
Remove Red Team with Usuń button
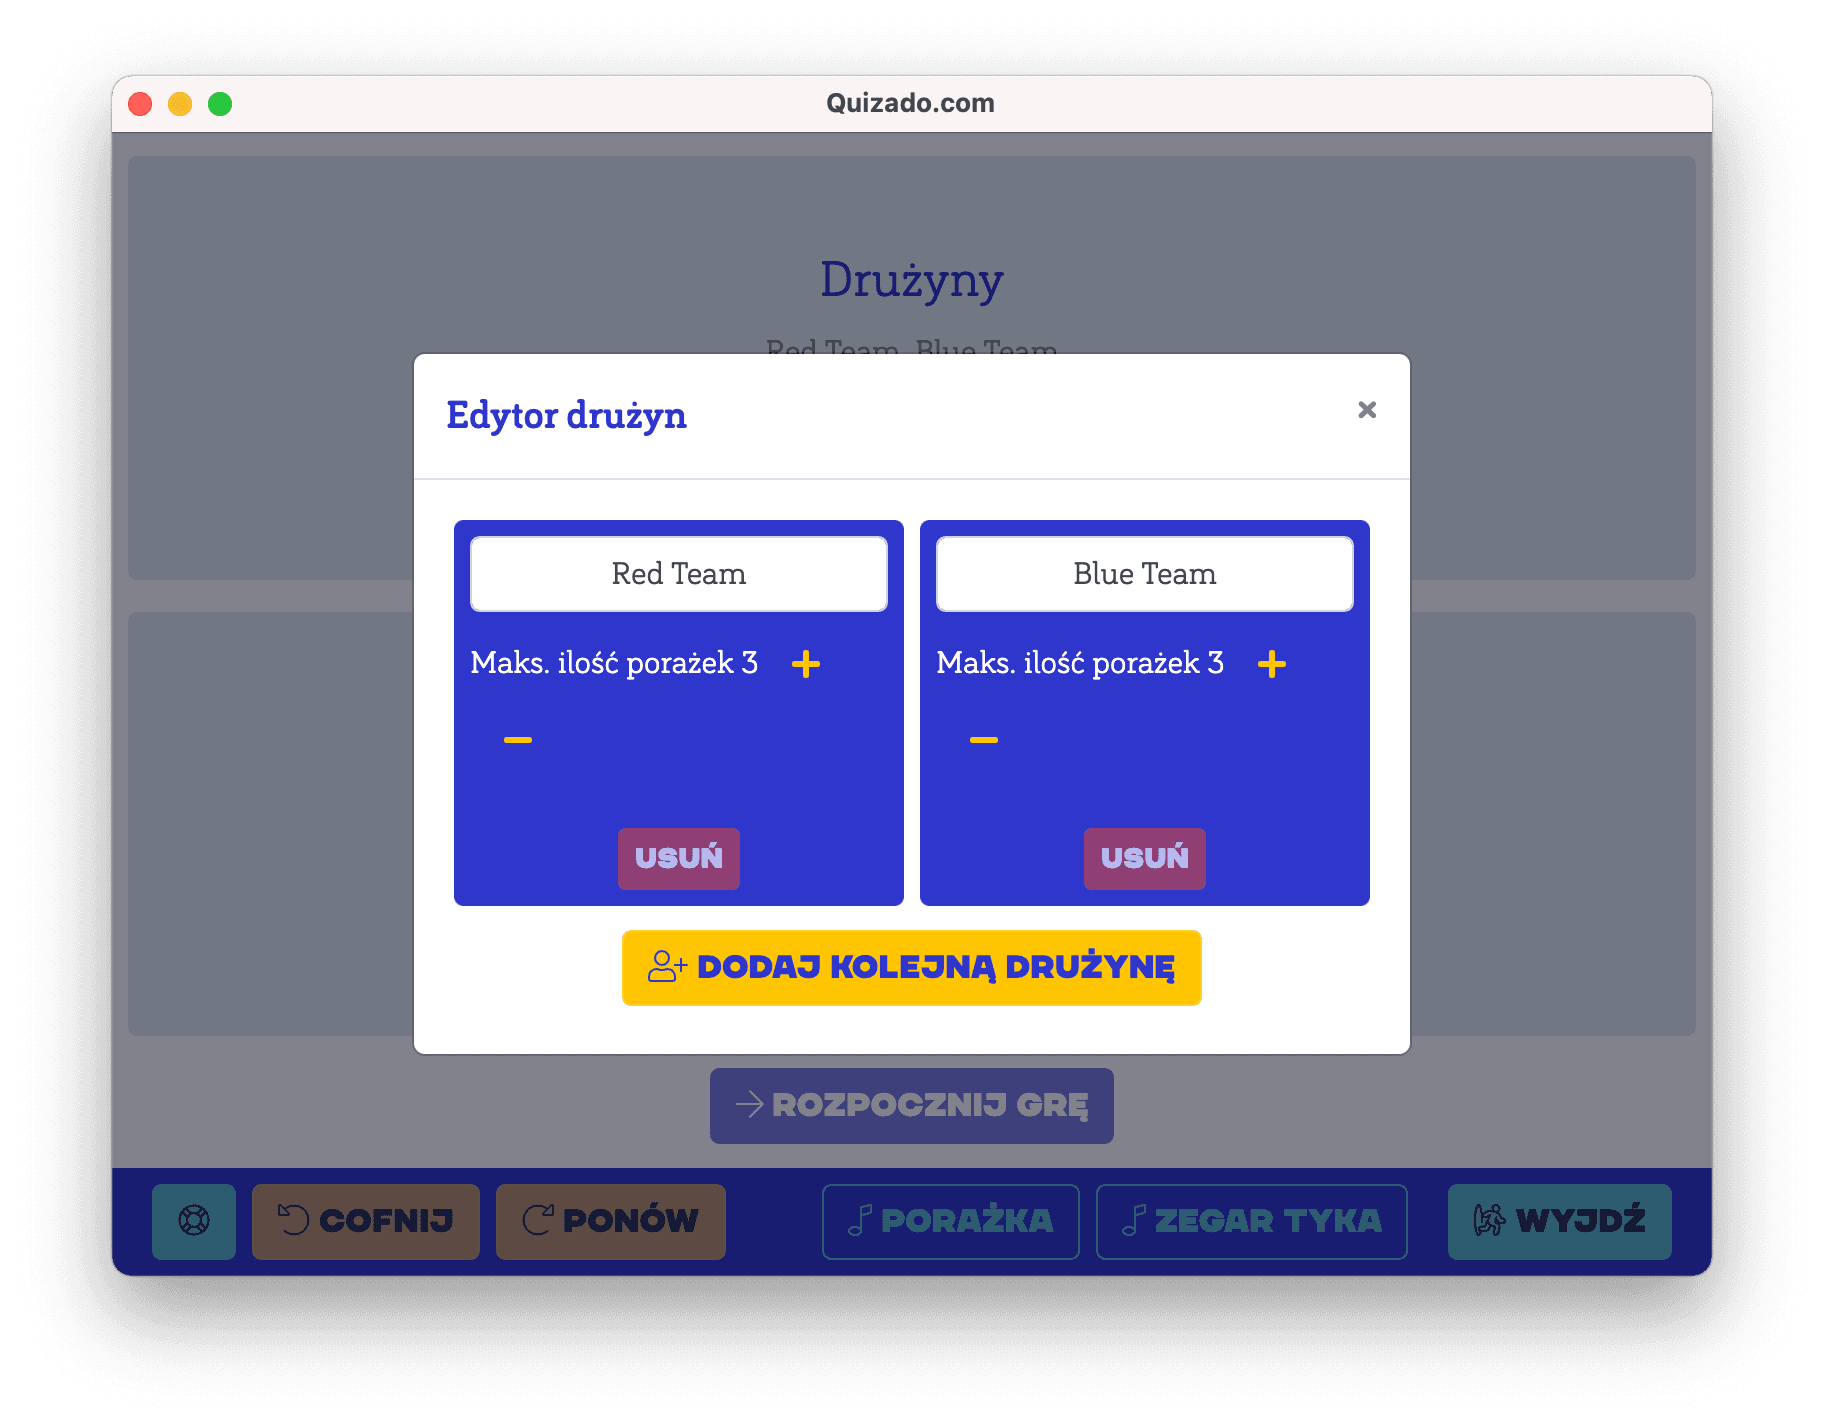(679, 858)
